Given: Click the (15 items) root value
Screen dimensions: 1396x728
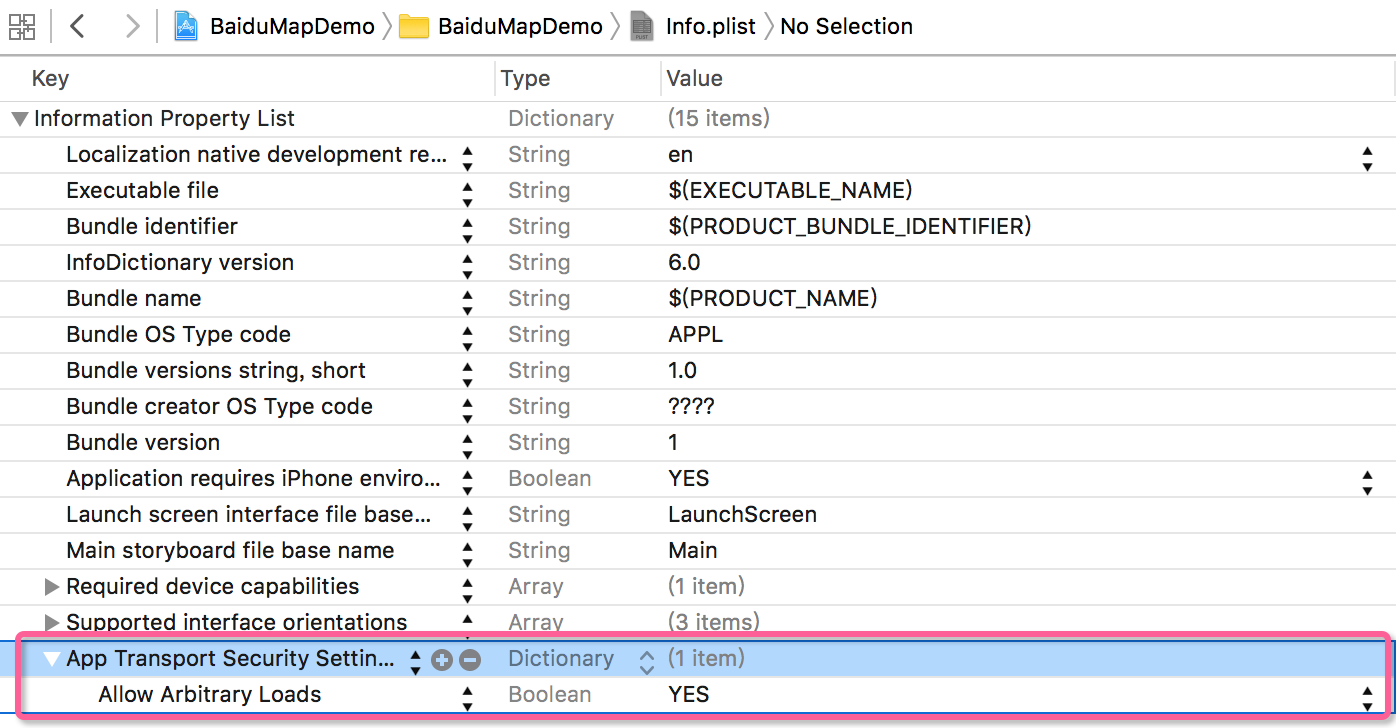Looking at the screenshot, I should (719, 119).
